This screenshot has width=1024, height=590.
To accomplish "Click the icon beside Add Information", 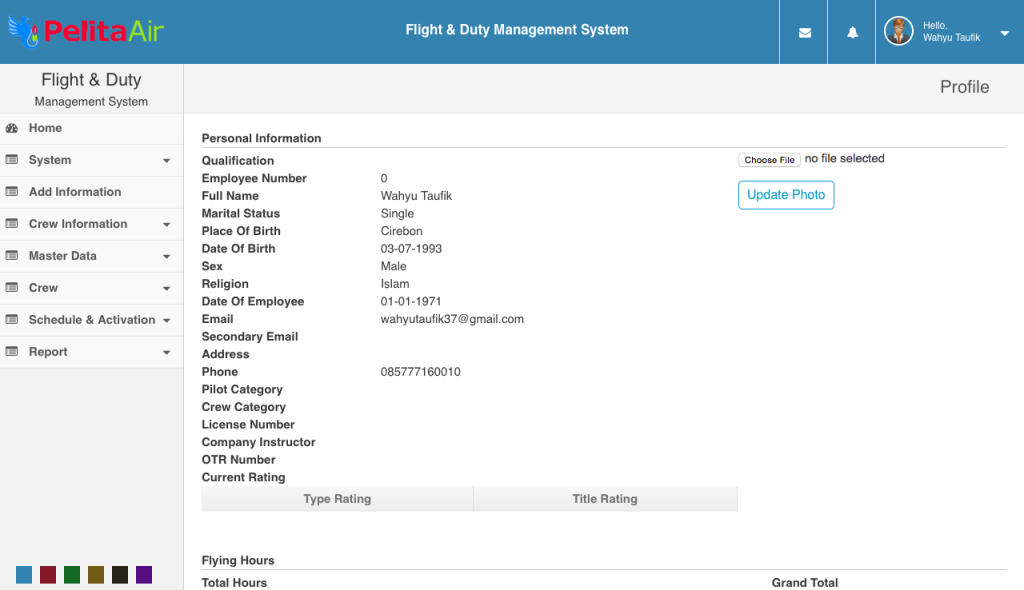I will click(12, 191).
